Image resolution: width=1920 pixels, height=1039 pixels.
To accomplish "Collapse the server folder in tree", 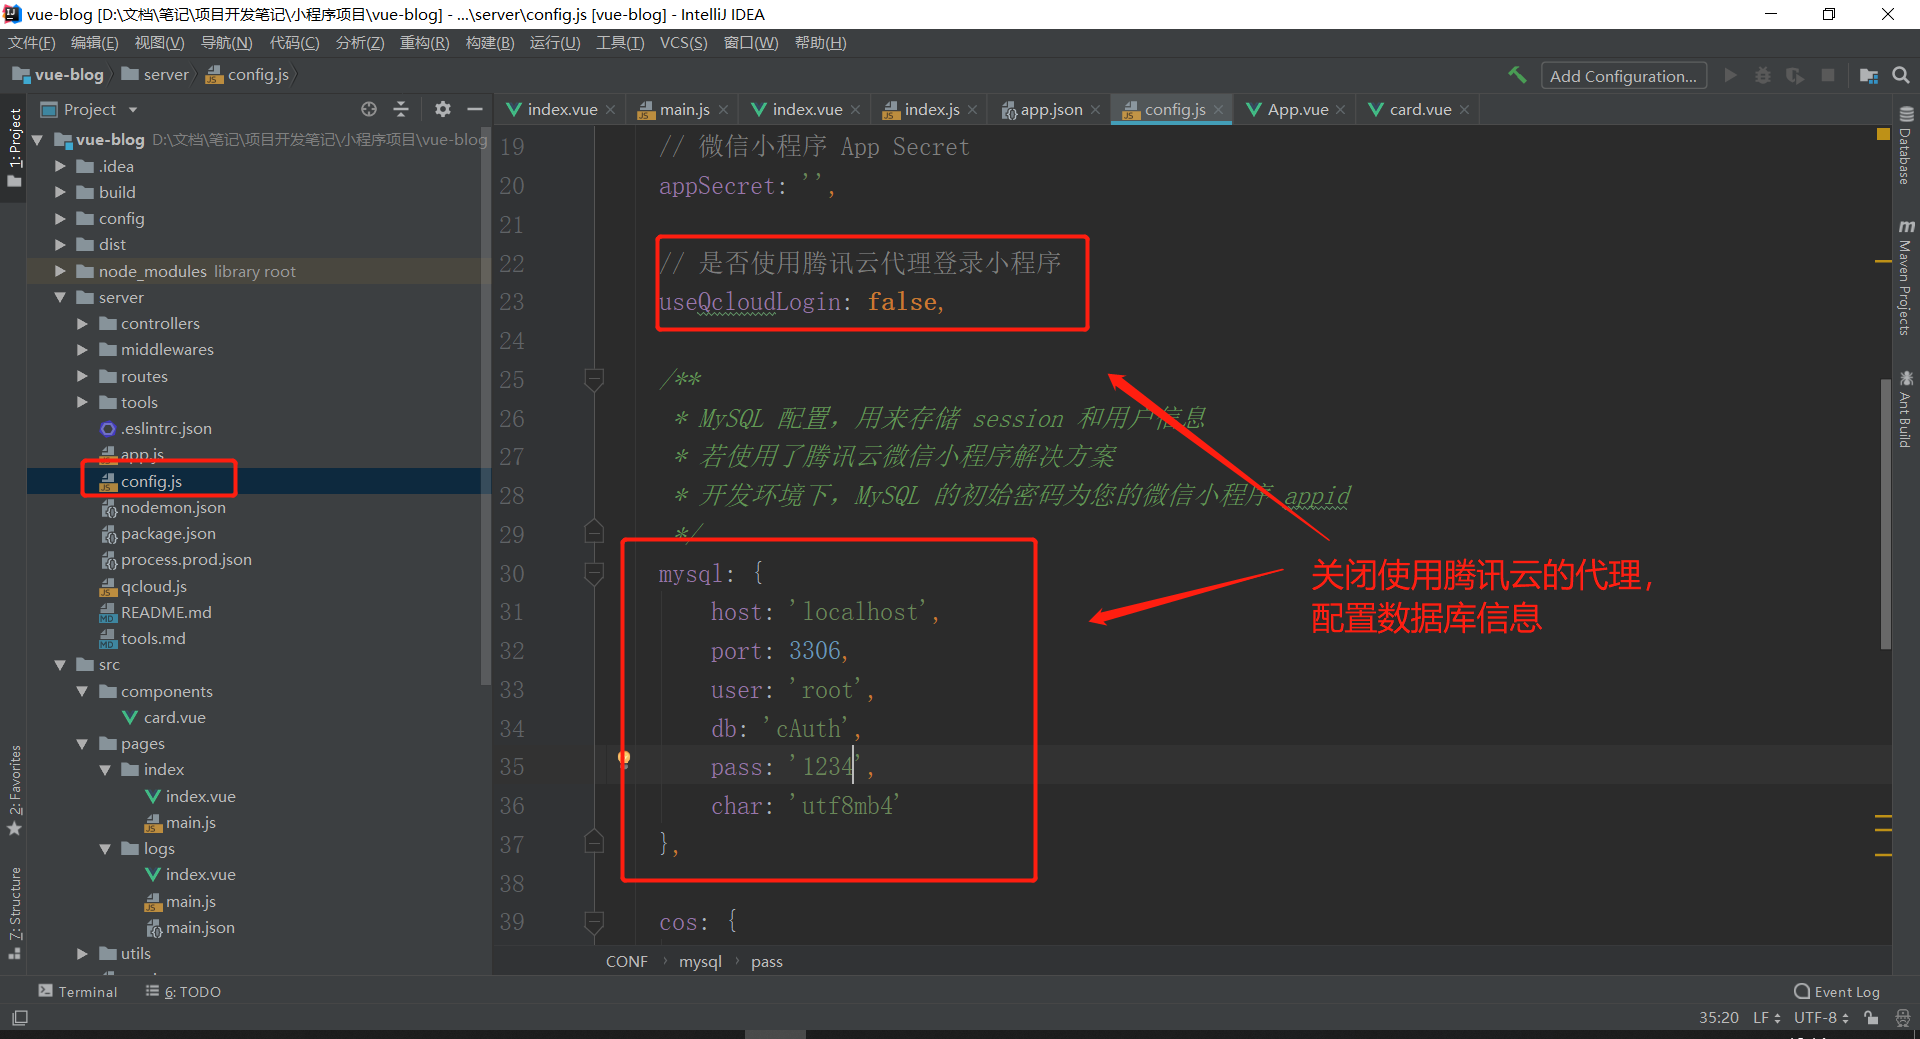I will 60,297.
